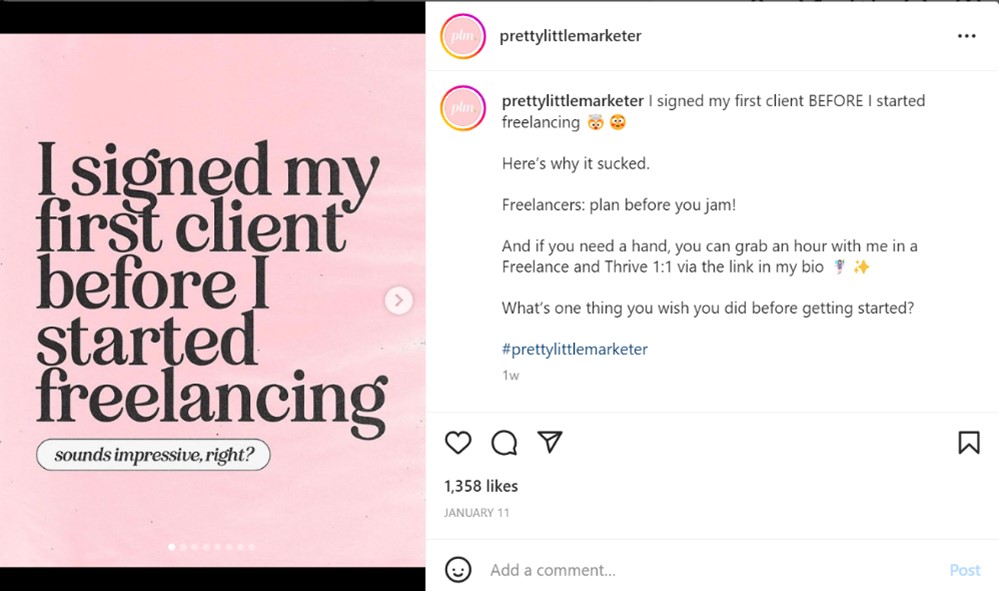
Task: Open post options with the three-dot menu
Action: click(967, 35)
